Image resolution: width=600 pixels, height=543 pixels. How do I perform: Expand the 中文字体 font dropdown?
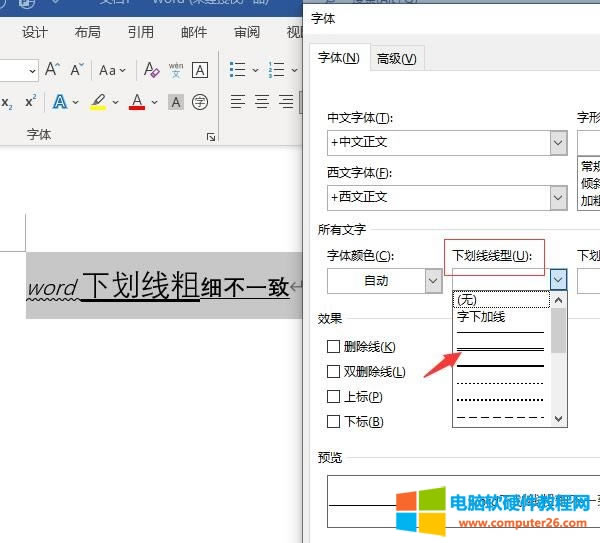[558, 143]
